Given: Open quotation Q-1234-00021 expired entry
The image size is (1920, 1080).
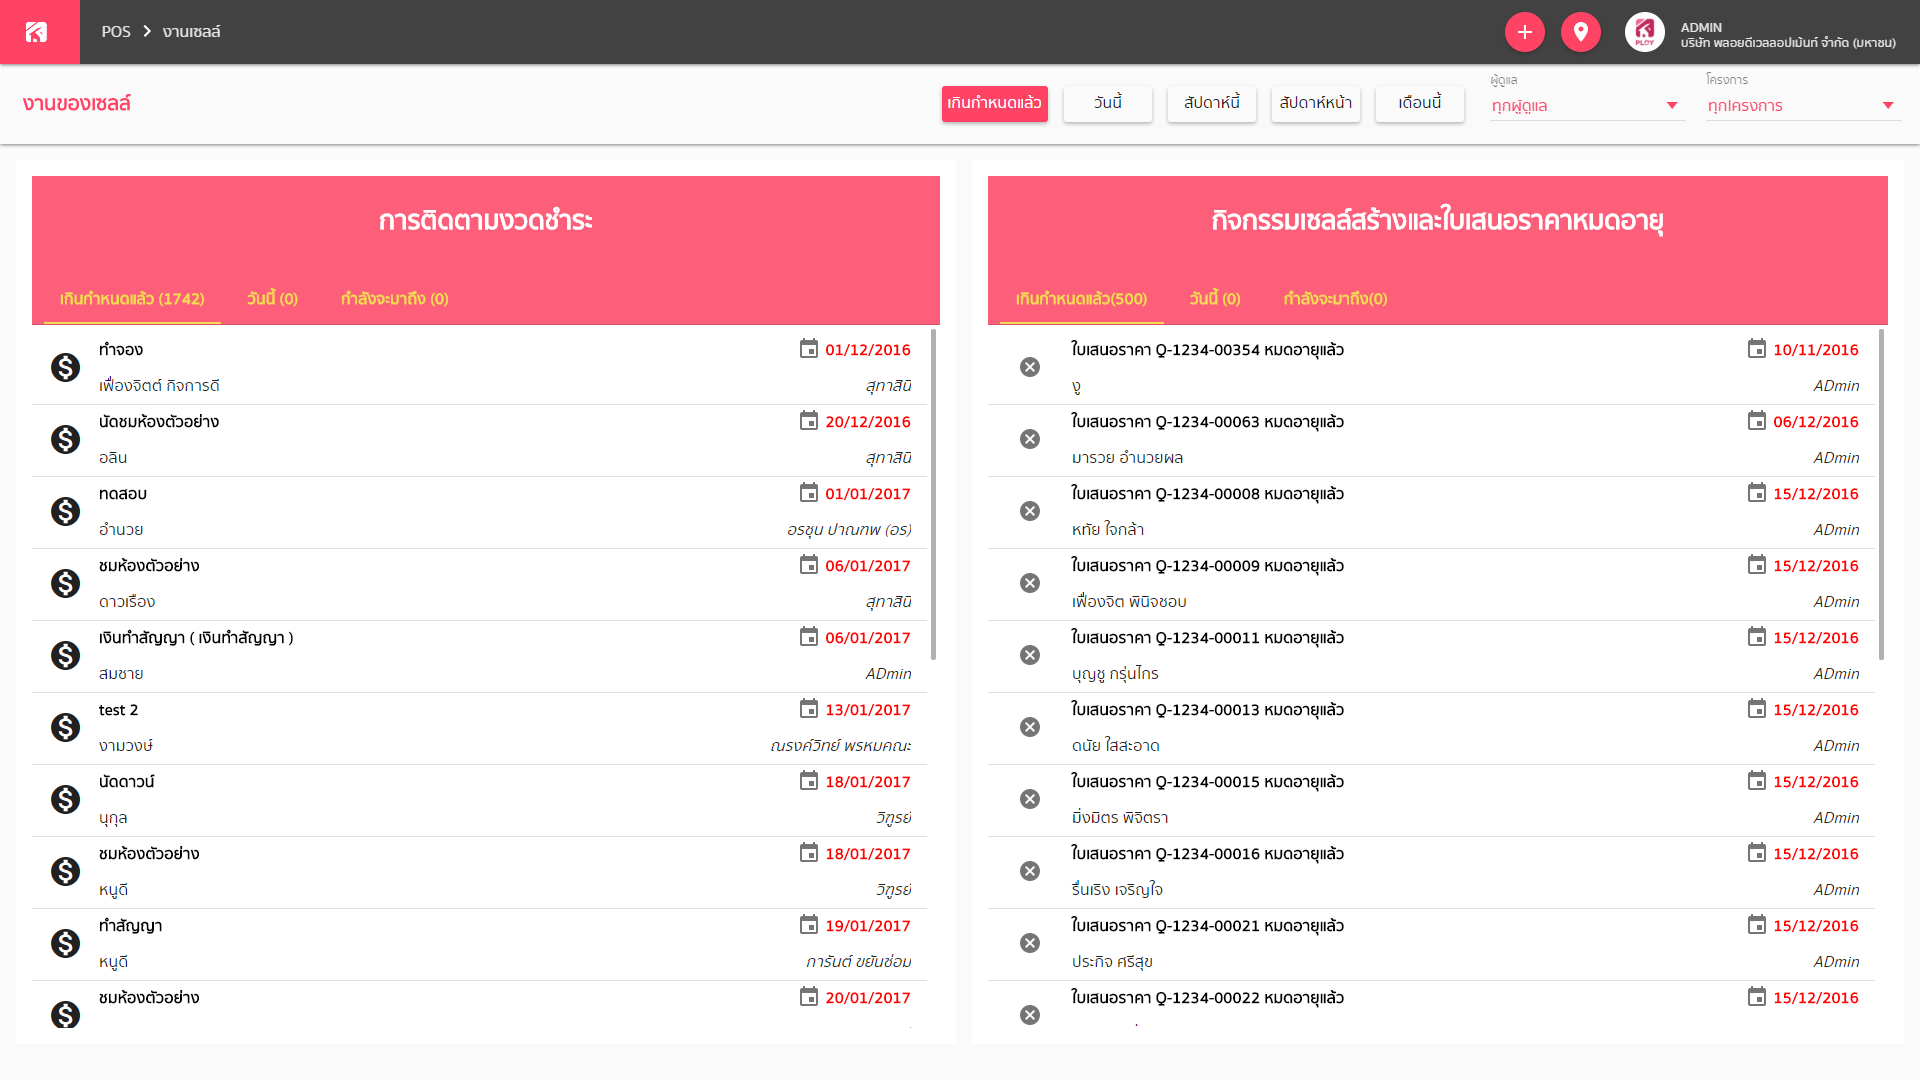Looking at the screenshot, I should click(1431, 944).
